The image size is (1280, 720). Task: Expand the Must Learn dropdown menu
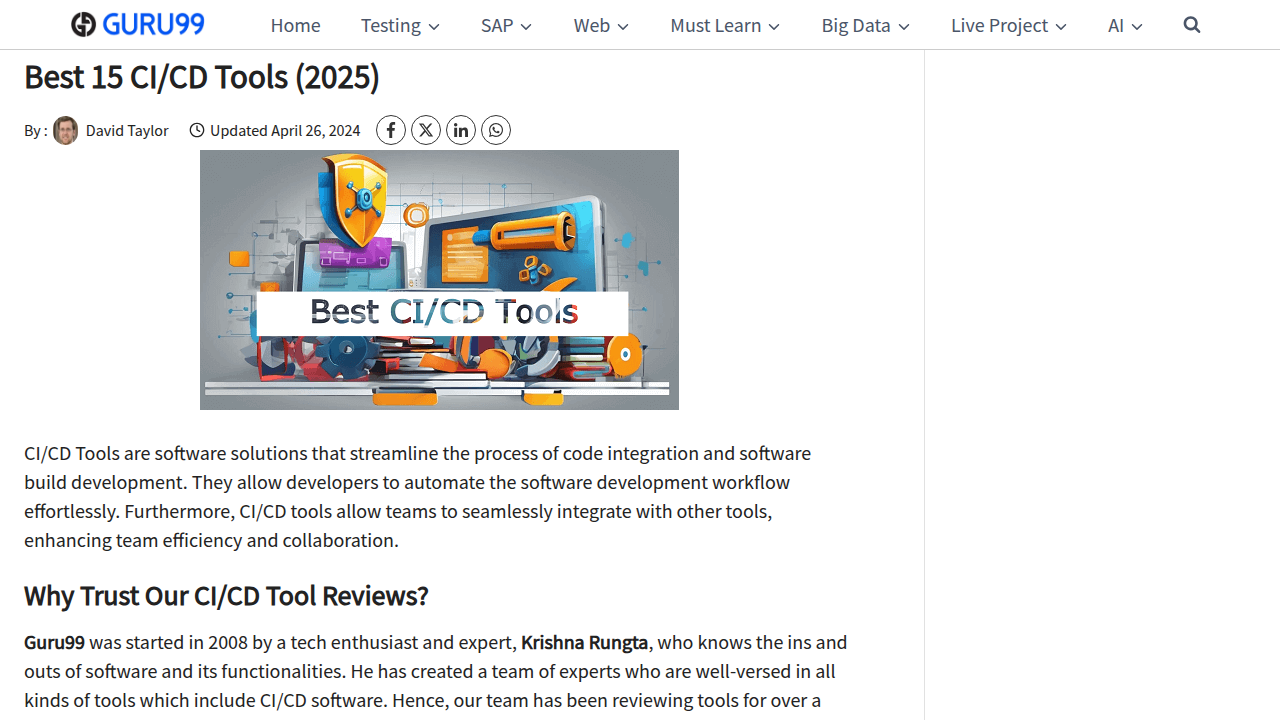(725, 25)
